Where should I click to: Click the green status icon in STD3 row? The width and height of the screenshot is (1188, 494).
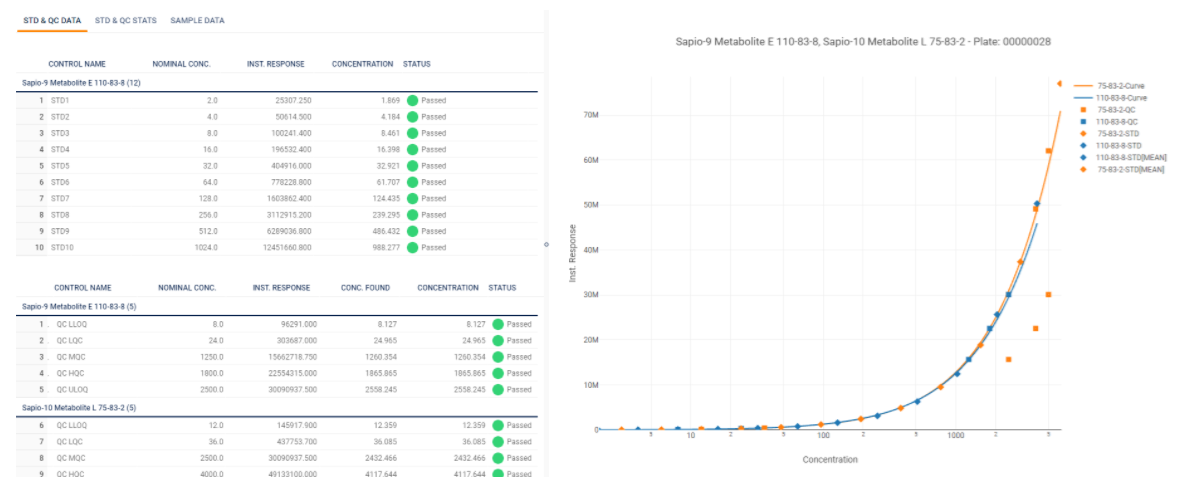(412, 133)
